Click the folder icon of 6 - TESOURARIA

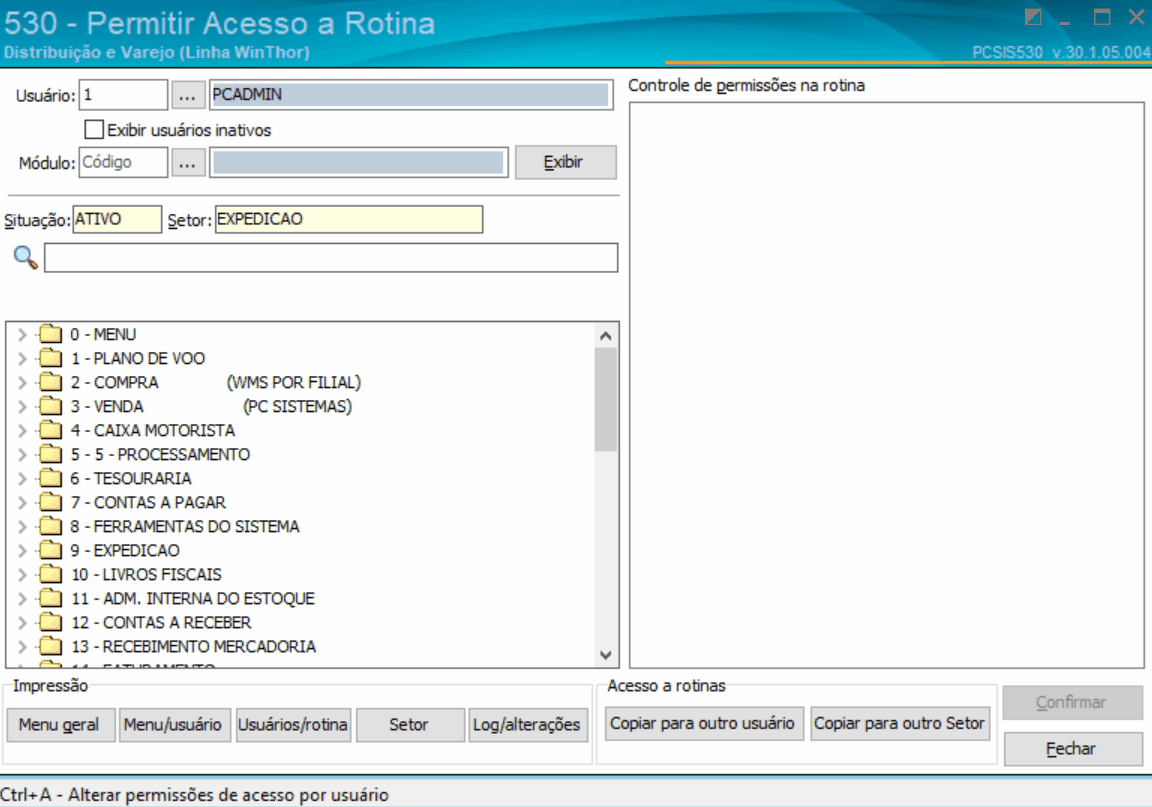51,478
